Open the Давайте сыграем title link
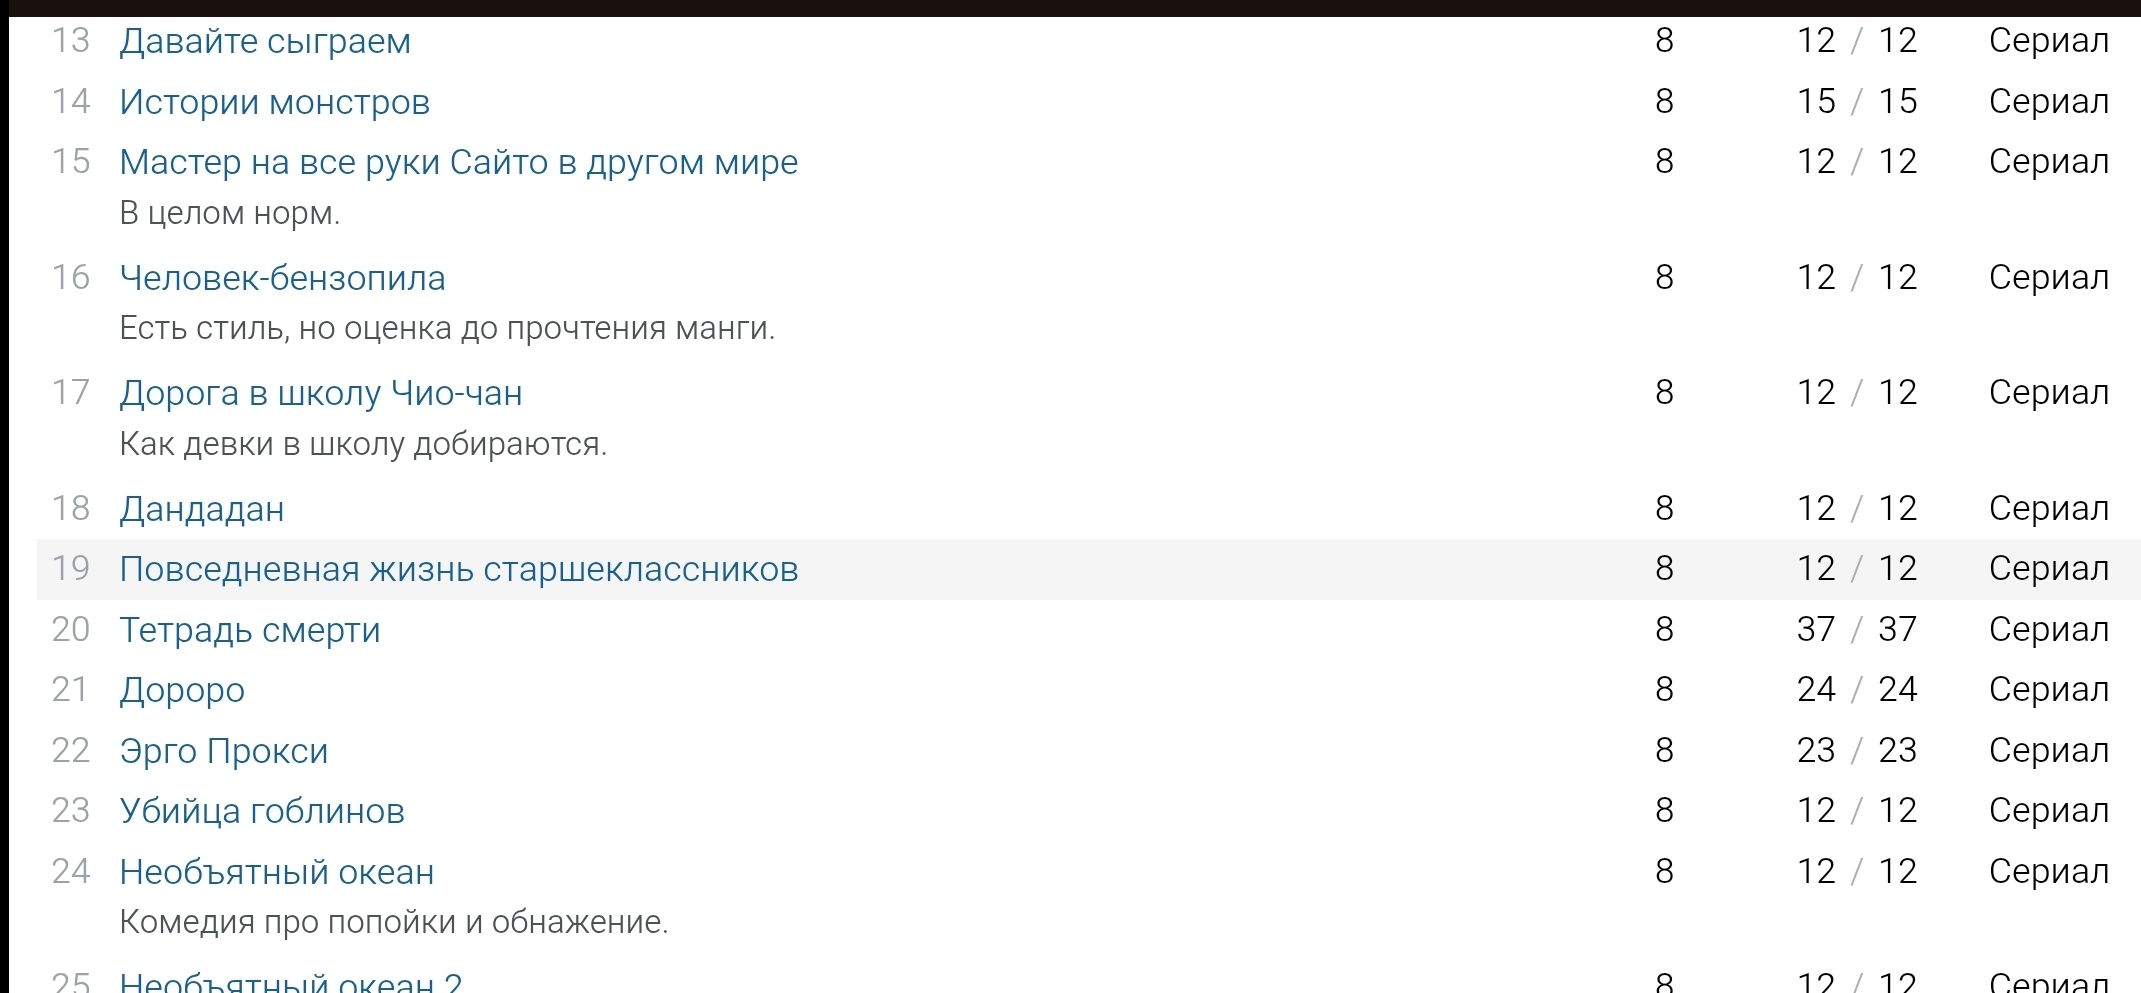Viewport: 2141px width, 993px height. coord(265,42)
